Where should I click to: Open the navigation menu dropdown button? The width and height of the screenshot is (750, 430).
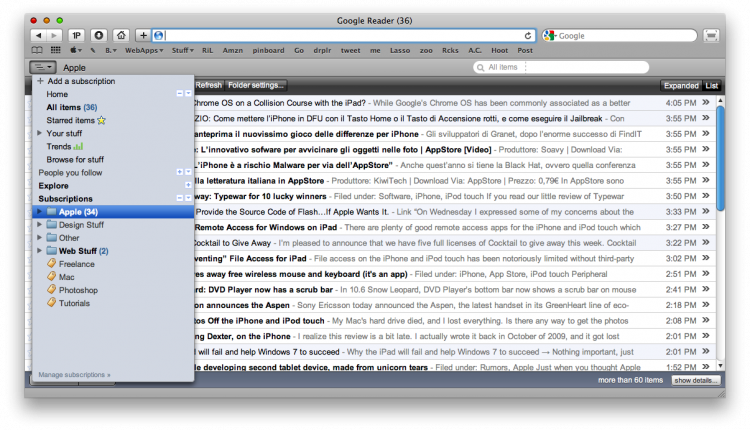pos(43,67)
